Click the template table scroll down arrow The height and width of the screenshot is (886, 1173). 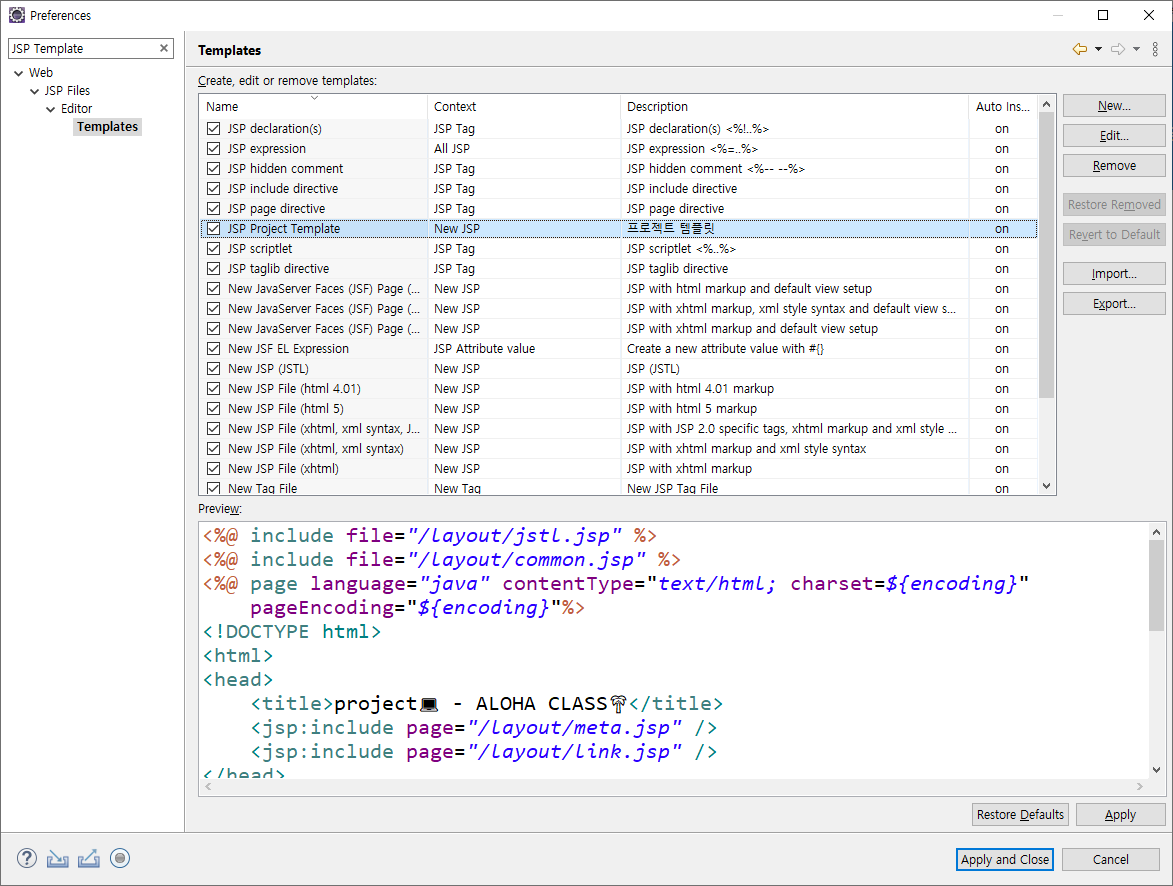1047,486
